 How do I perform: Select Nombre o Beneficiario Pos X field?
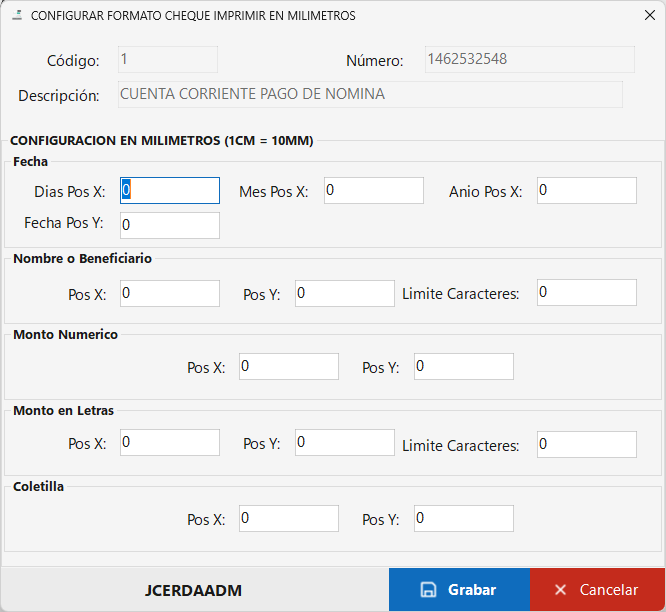coord(170,293)
